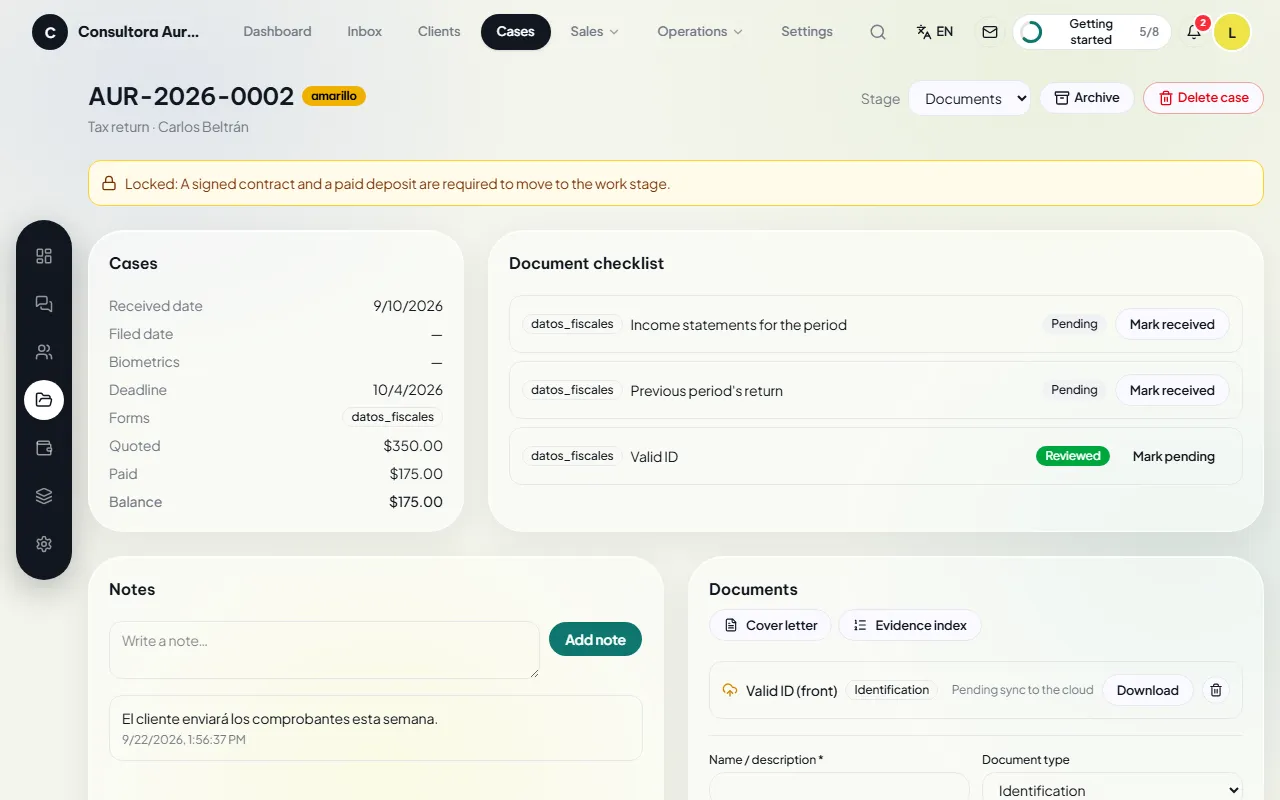Open the stacked layers icon in the sidebar
Image resolution: width=1280 pixels, height=800 pixels.
pos(44,496)
